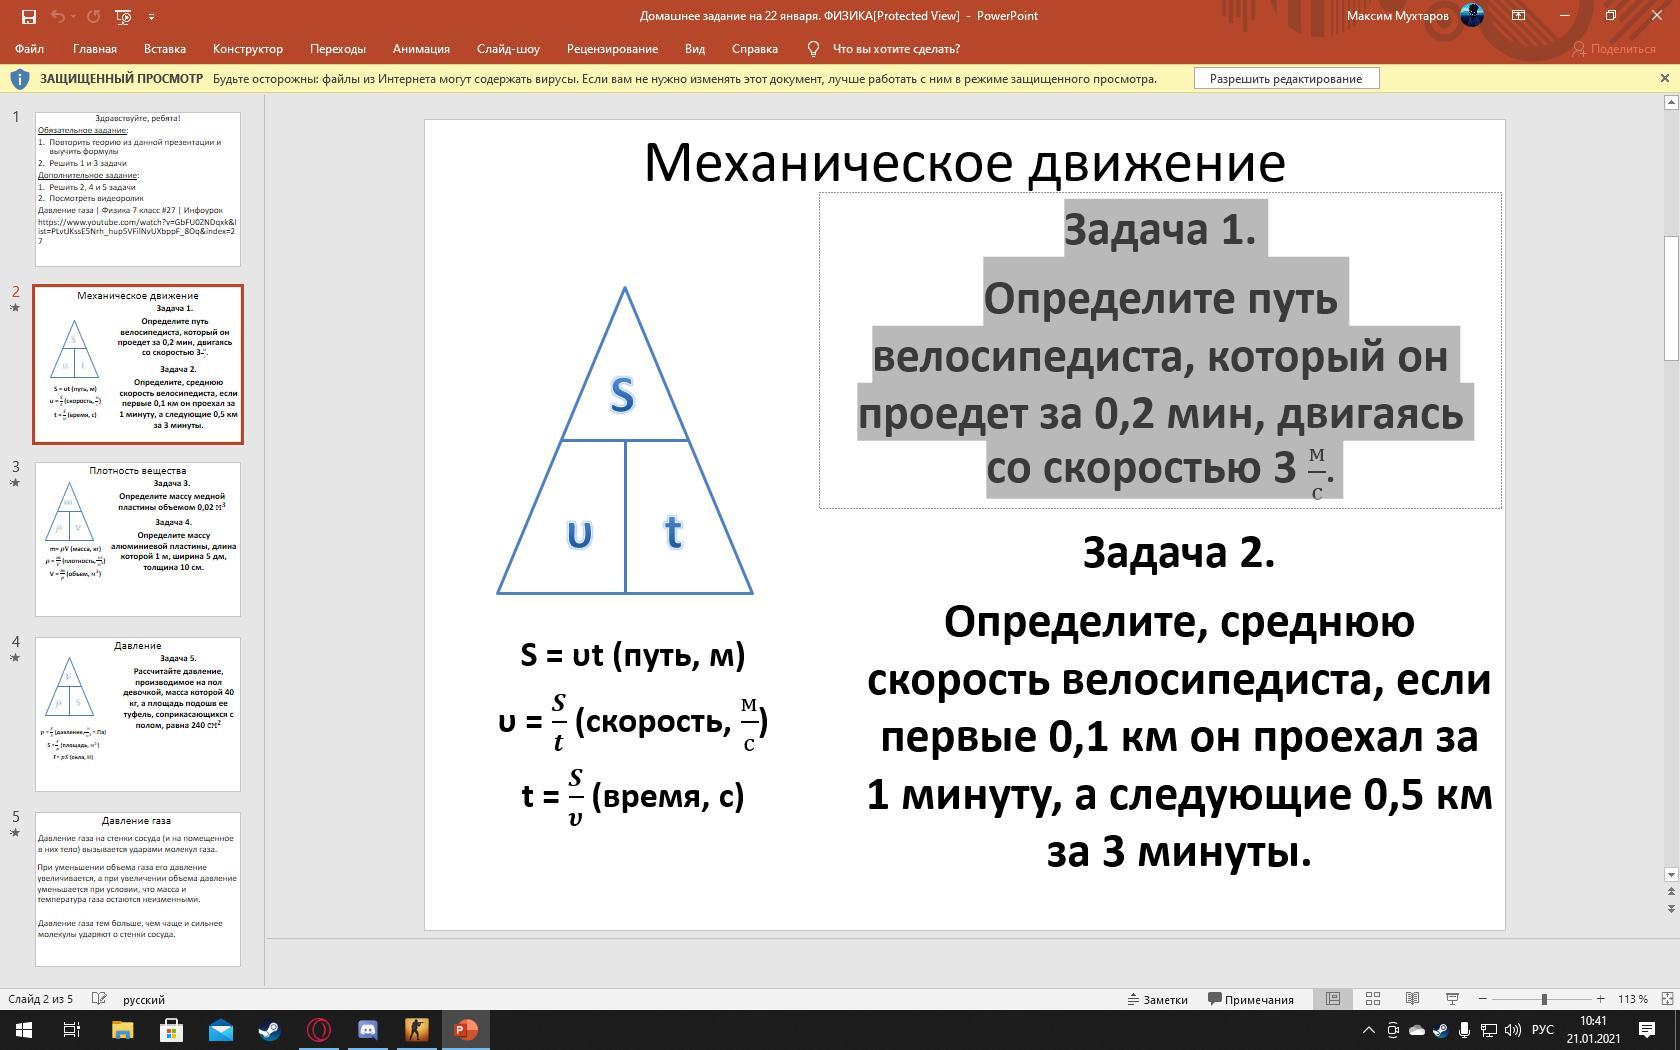Fit slide to current window icon
Screen dimensions: 1680x1050
coord(1666,999)
